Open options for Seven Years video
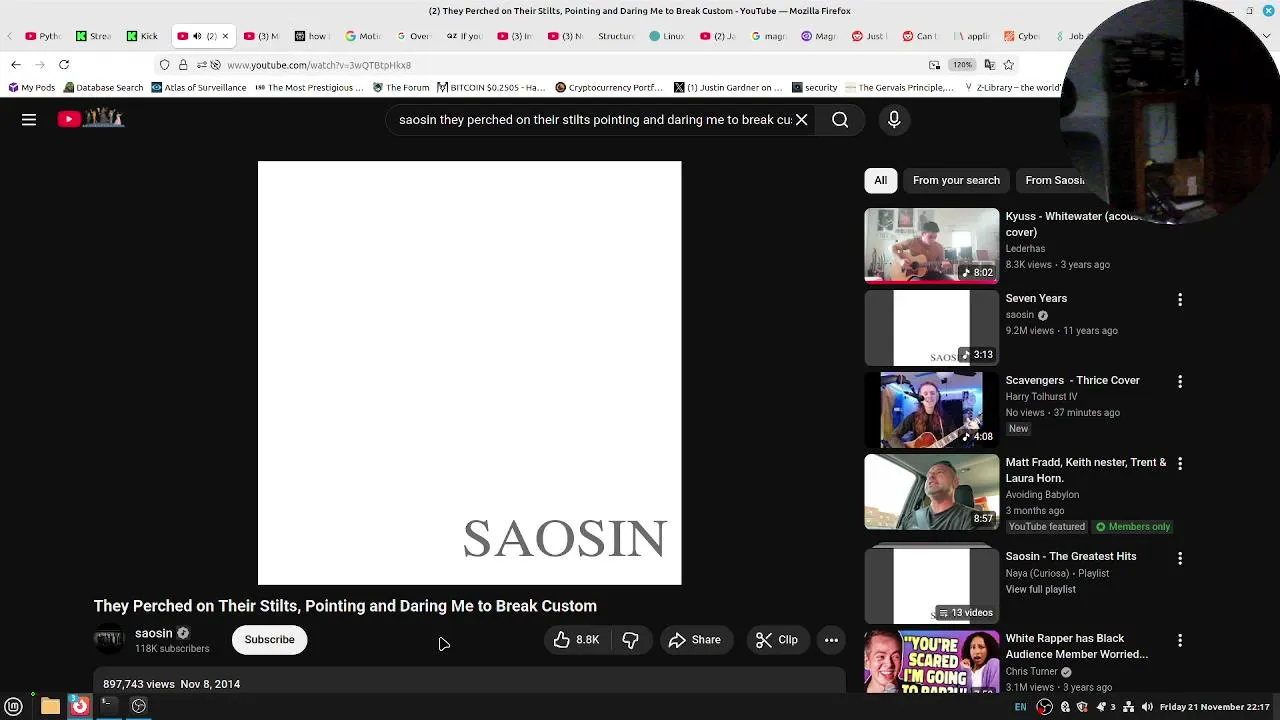1280x720 pixels. click(x=1180, y=300)
